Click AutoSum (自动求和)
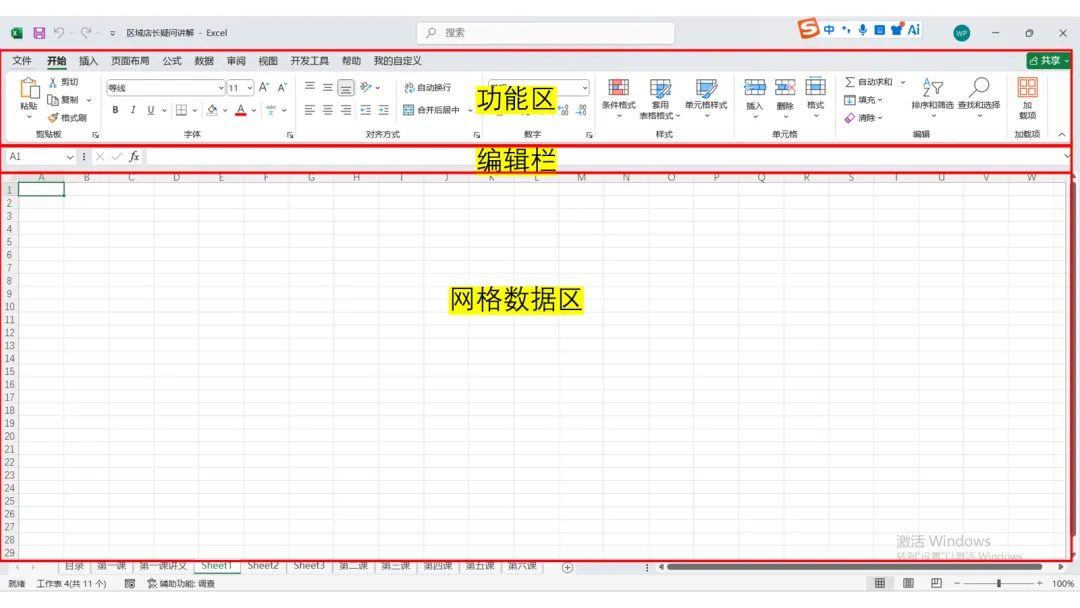The width and height of the screenshot is (1080, 608). (869, 82)
